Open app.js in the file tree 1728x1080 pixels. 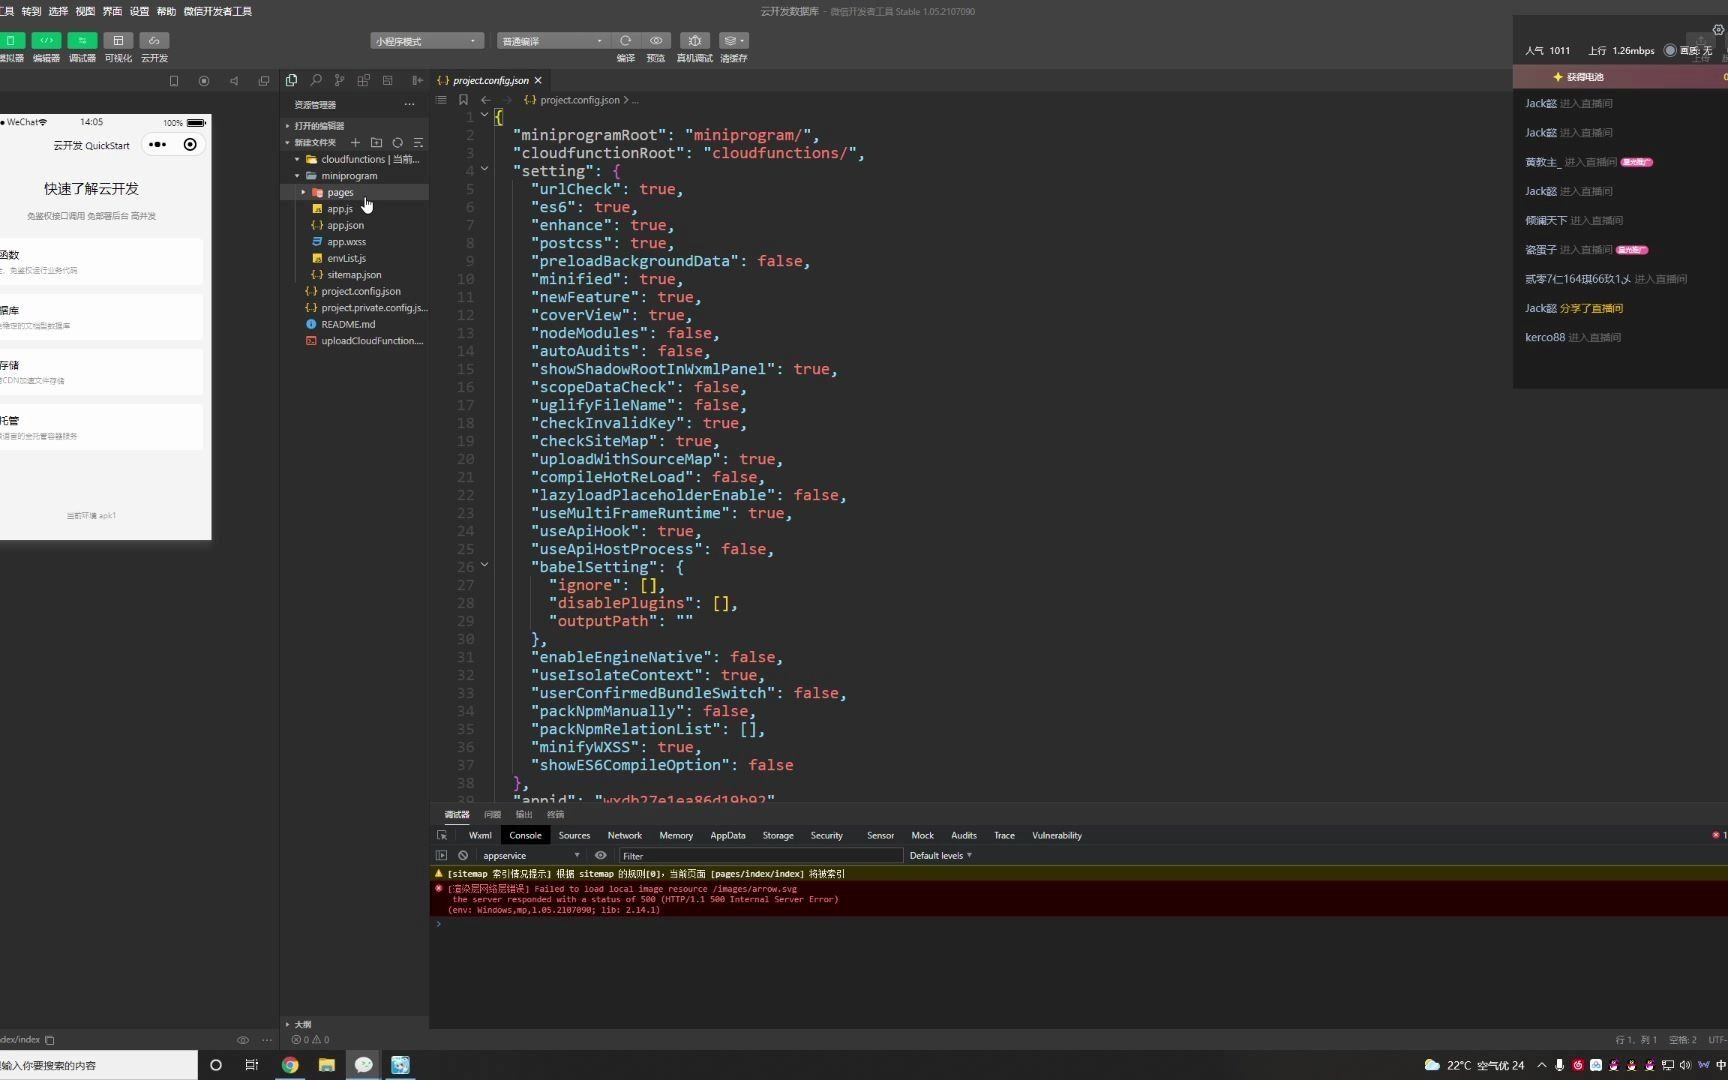(340, 209)
